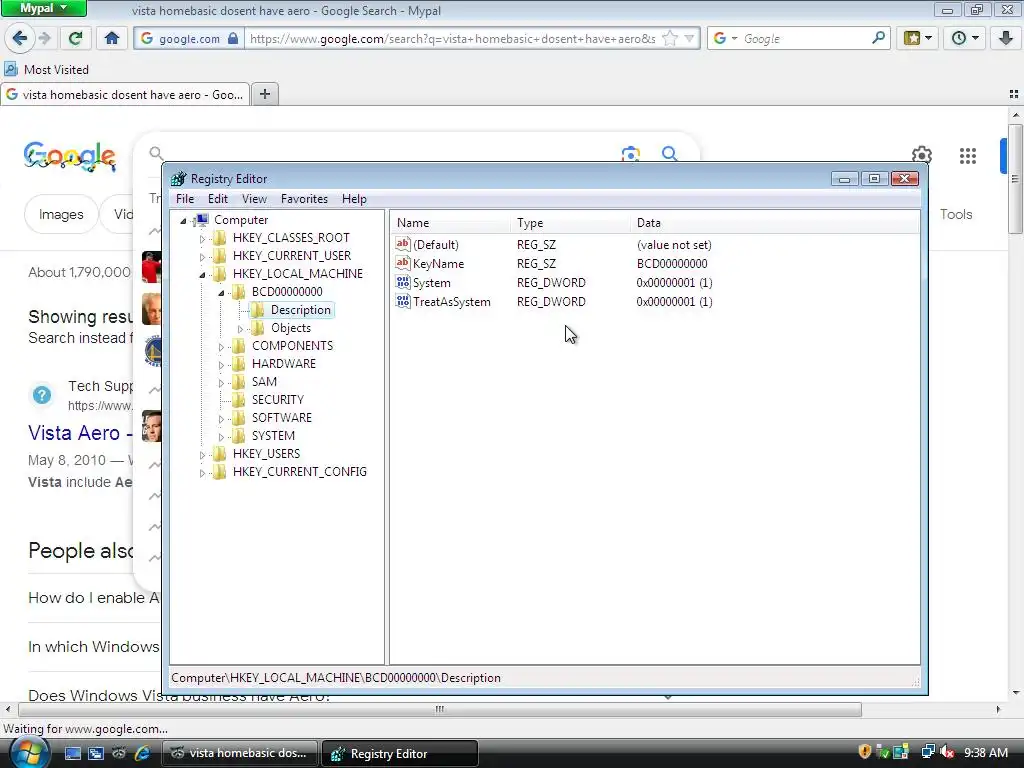Open the bookmarks menu toolbar button

click(918, 39)
